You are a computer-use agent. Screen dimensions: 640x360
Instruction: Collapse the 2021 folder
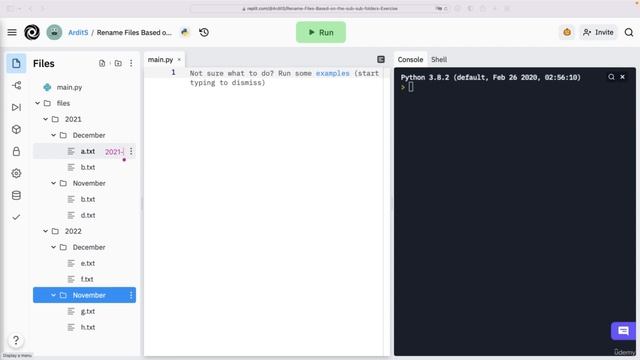(46, 119)
